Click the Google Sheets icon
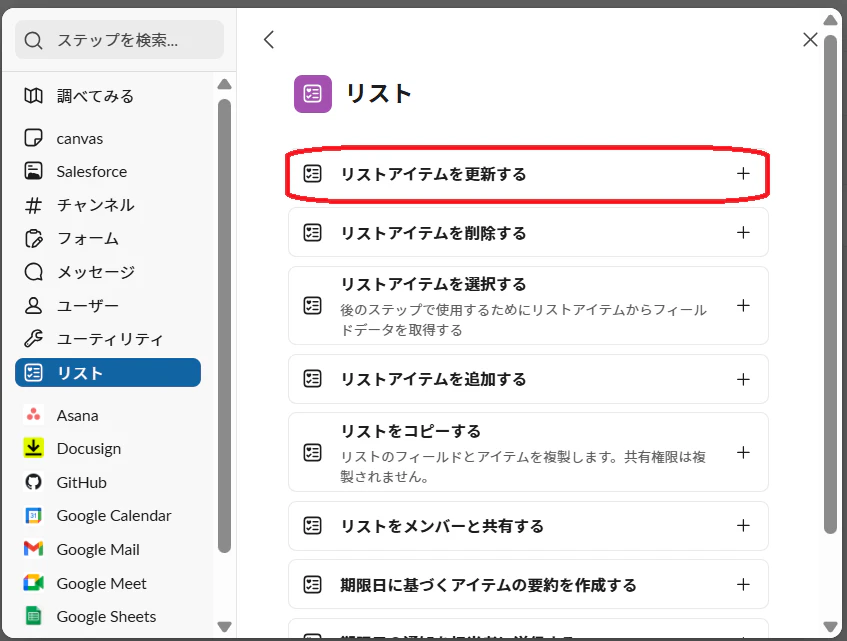This screenshot has height=641, width=847. (33, 616)
